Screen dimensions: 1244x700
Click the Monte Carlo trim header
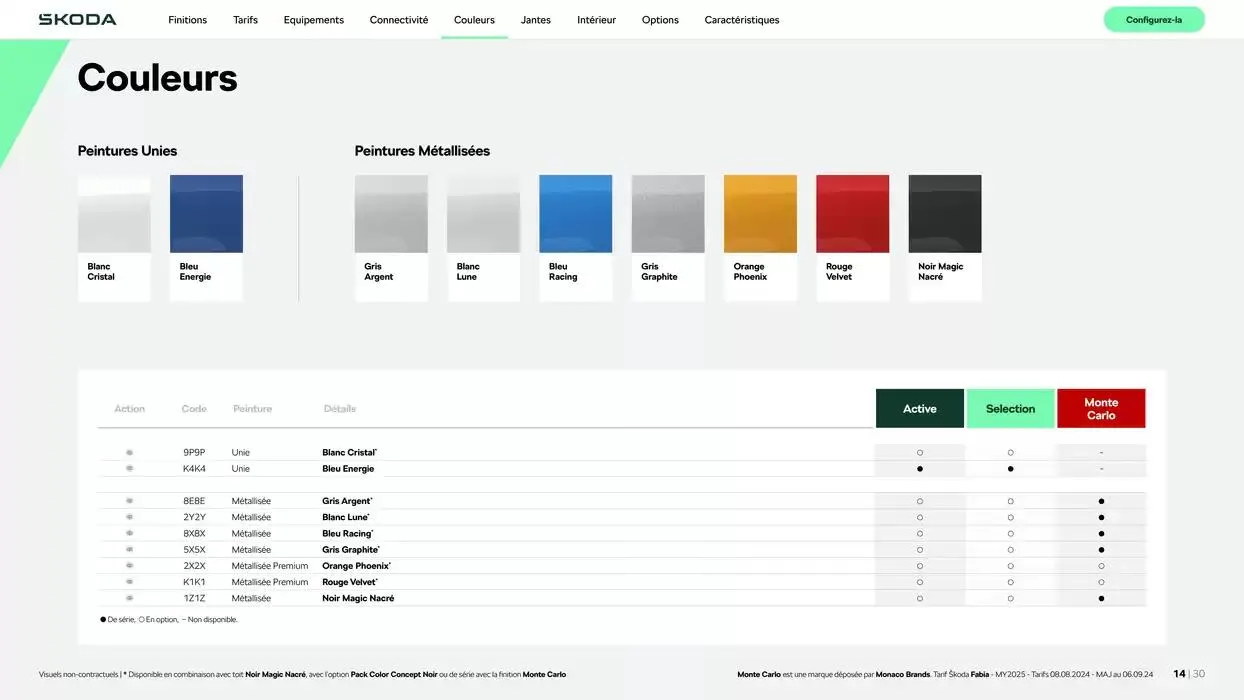[1101, 409]
